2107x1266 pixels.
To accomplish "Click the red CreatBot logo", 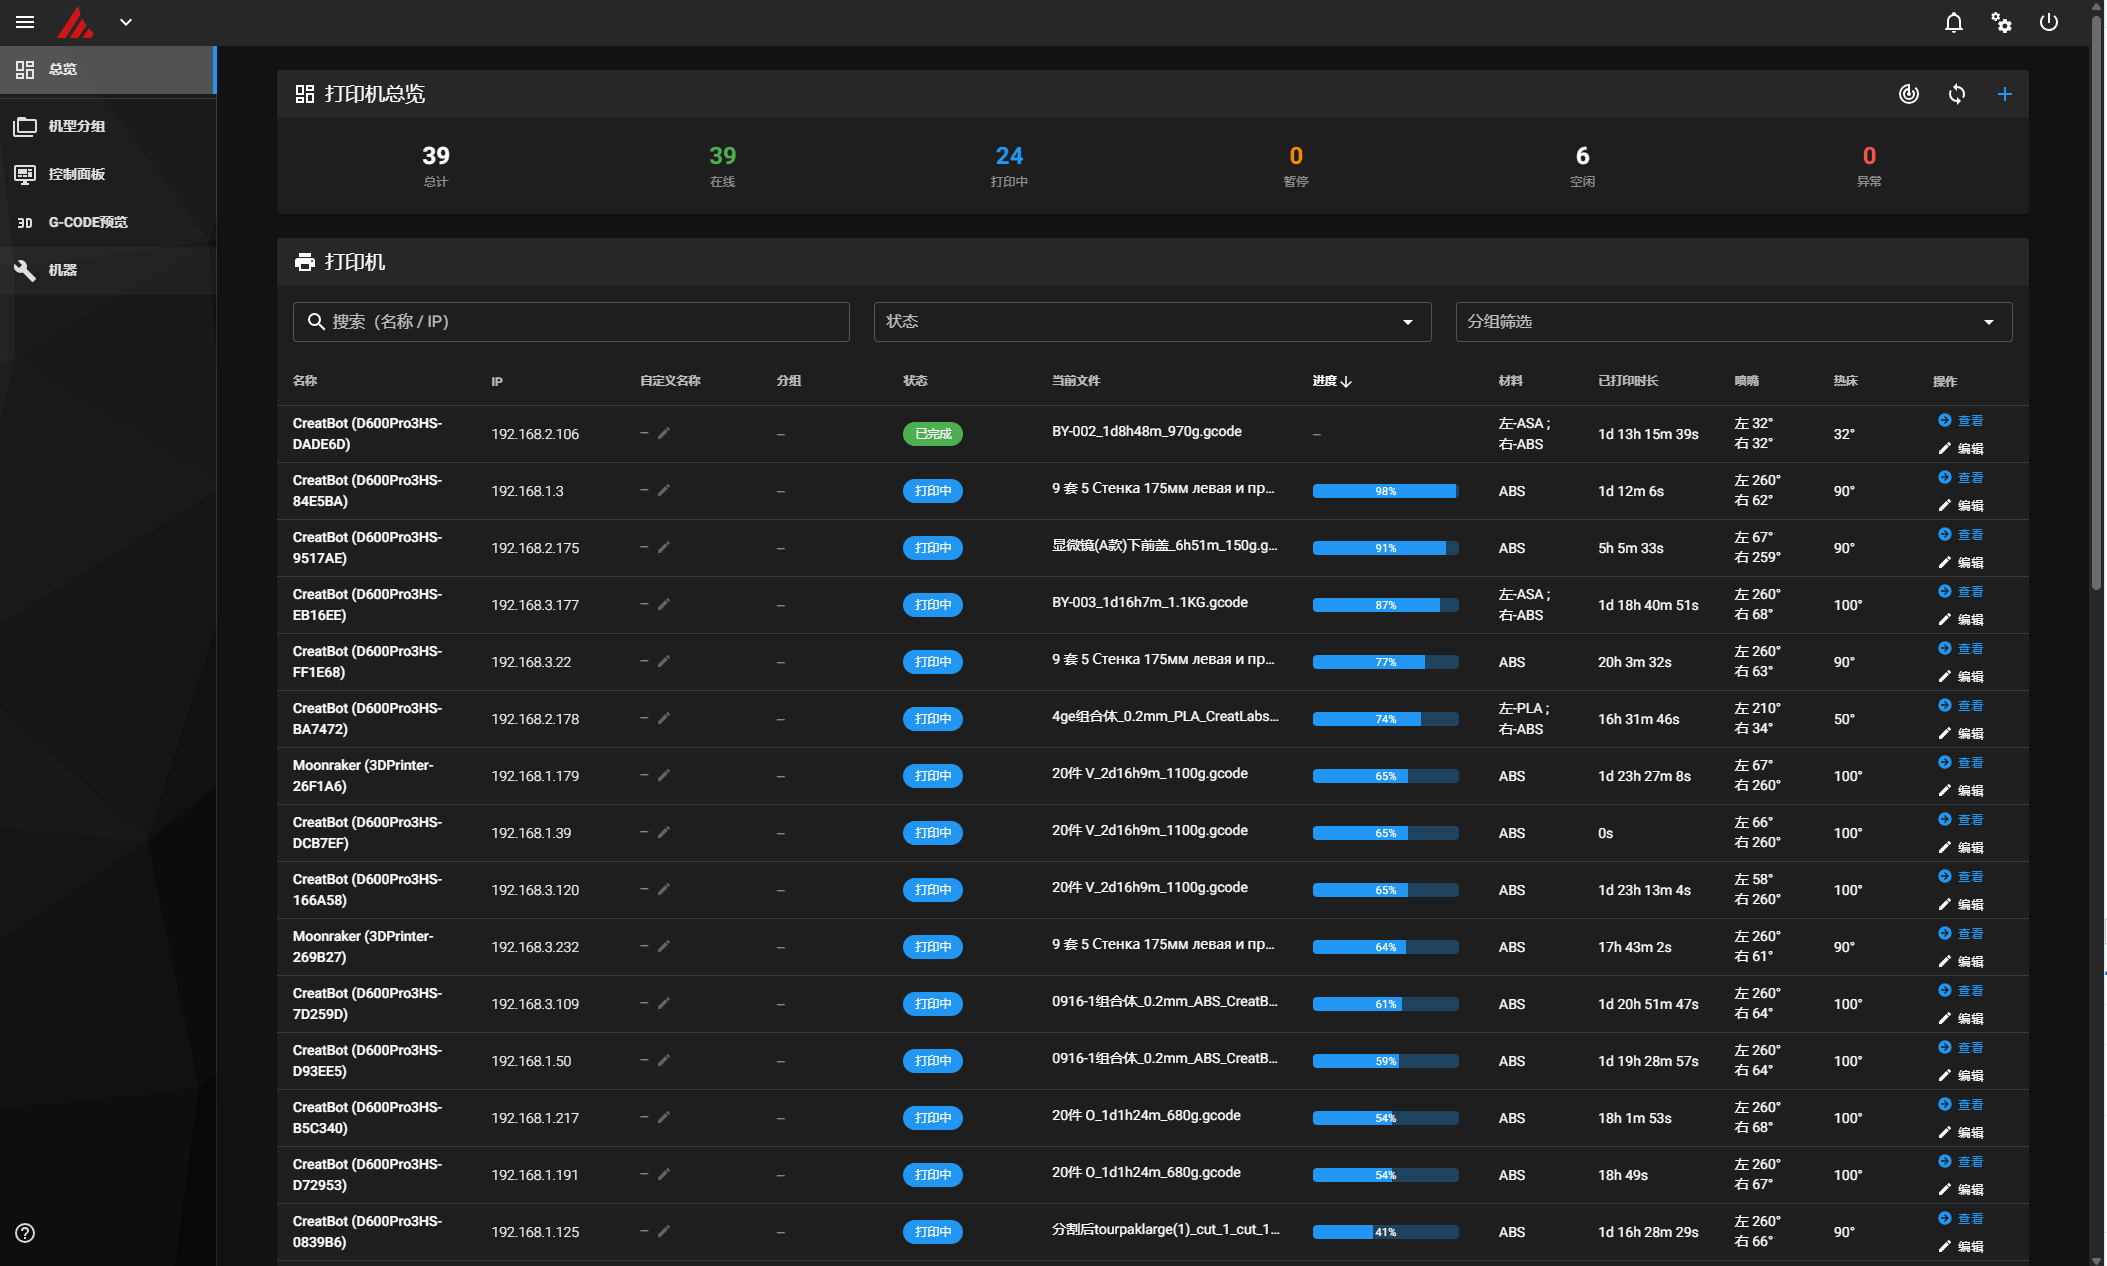I will [75, 22].
